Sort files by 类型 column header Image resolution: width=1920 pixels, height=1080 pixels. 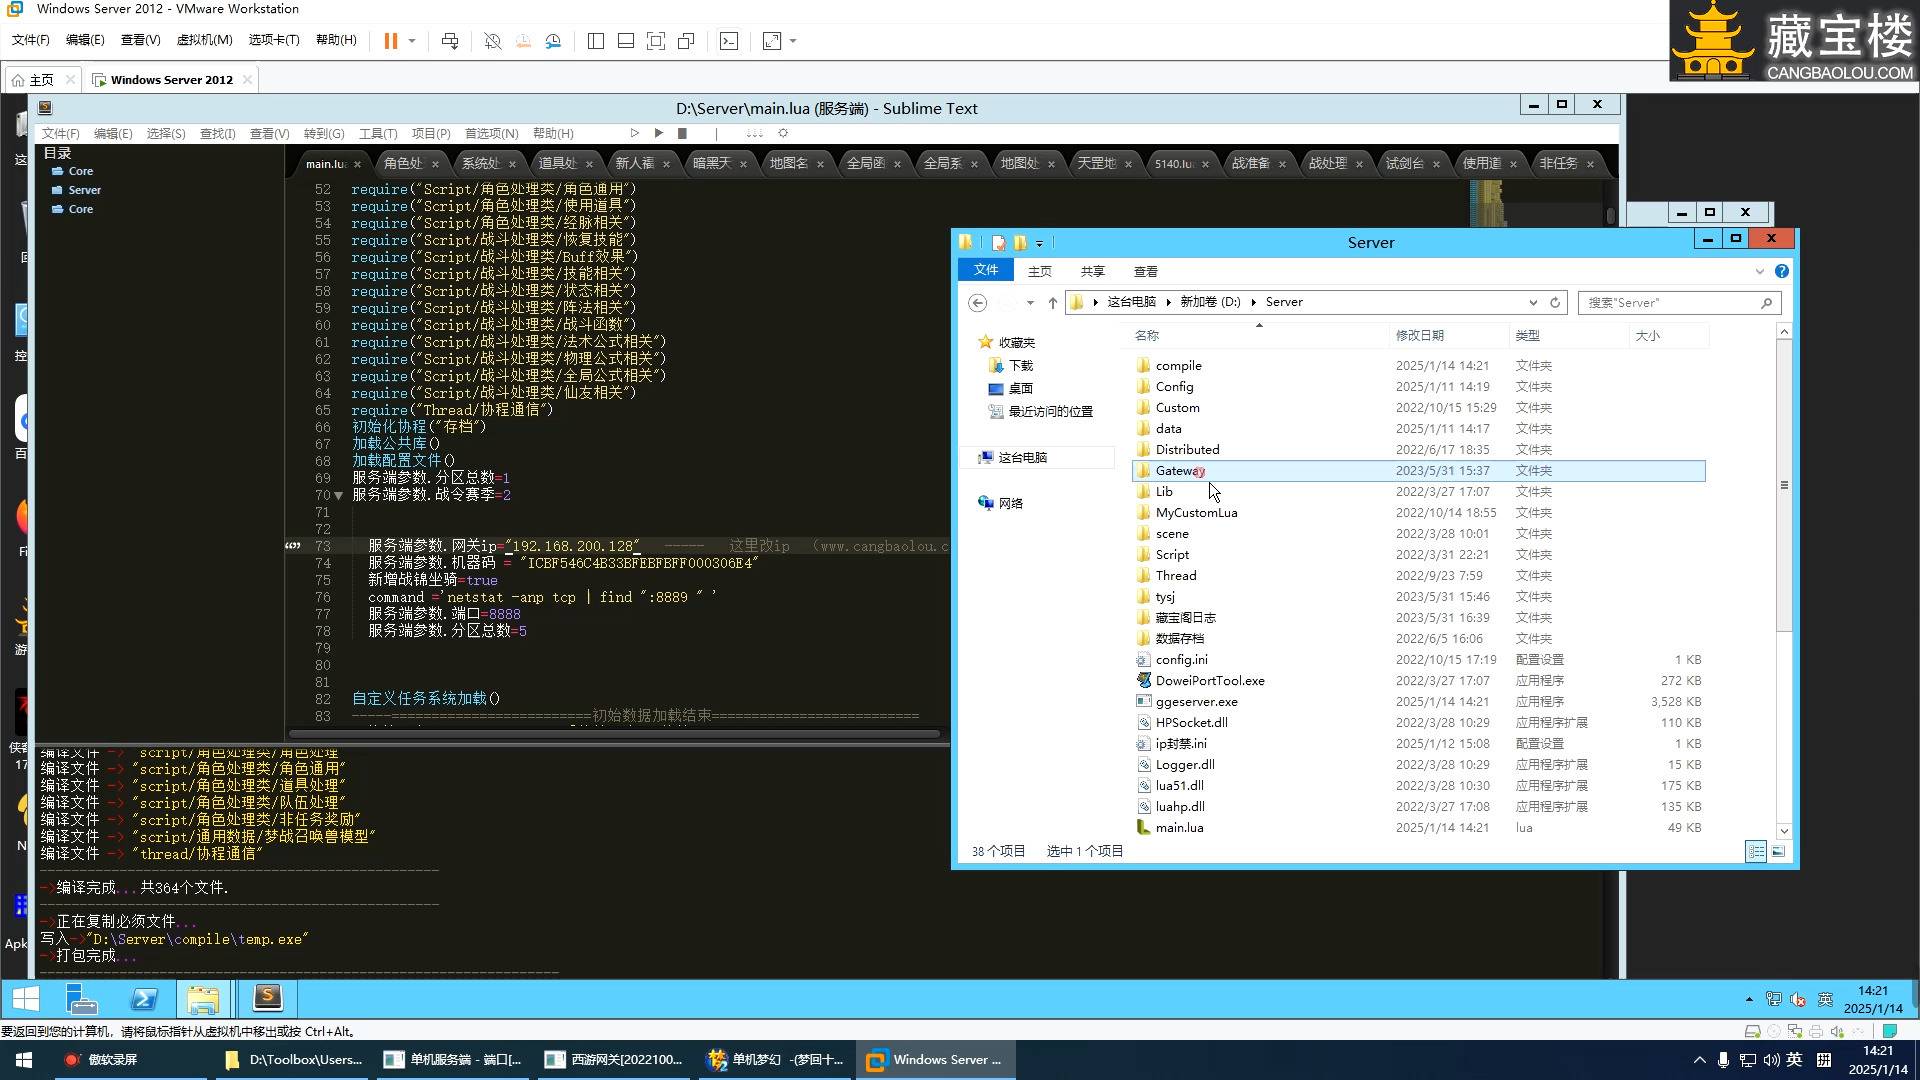pyautogui.click(x=1527, y=336)
